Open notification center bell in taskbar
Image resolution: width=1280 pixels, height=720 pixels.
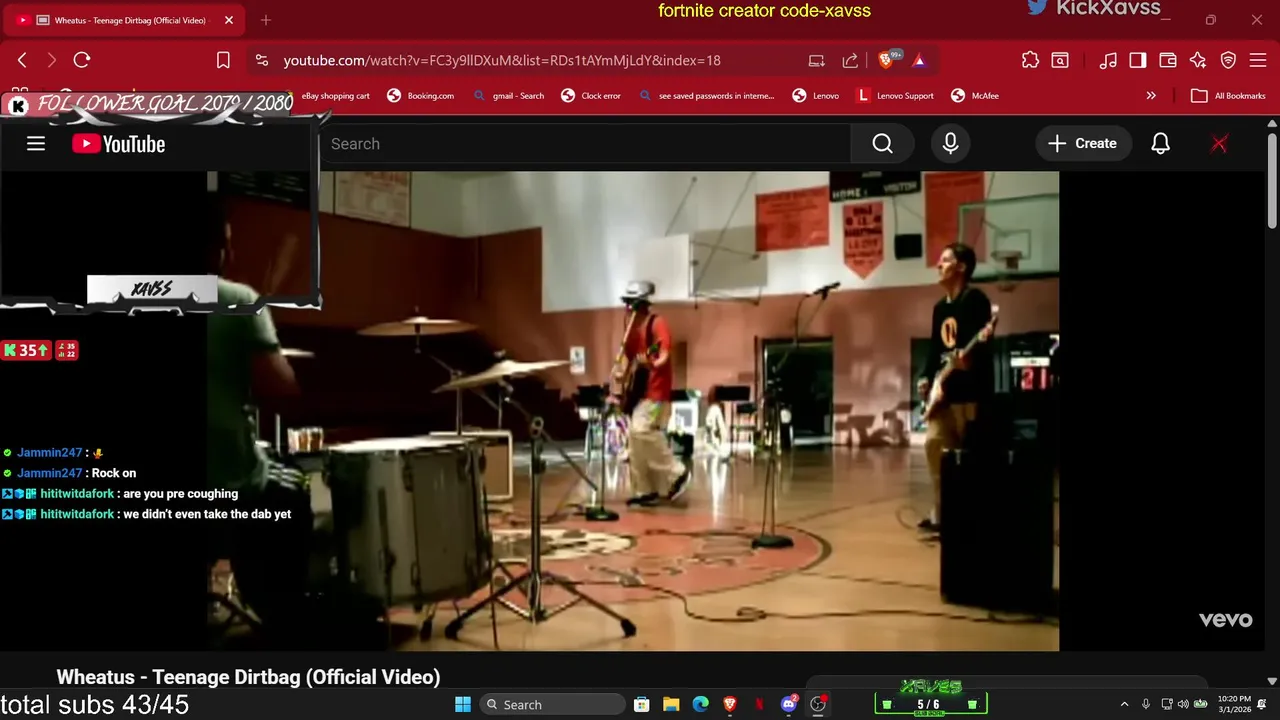(x=1261, y=704)
